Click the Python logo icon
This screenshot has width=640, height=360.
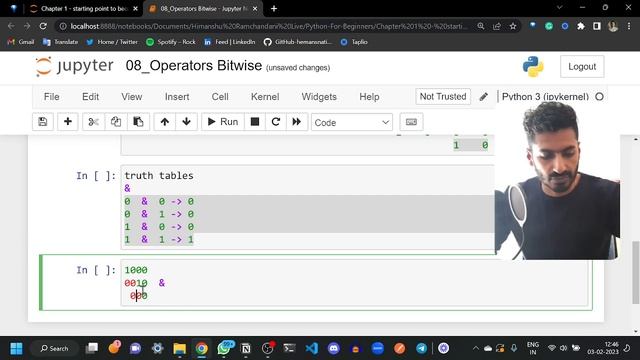(533, 66)
